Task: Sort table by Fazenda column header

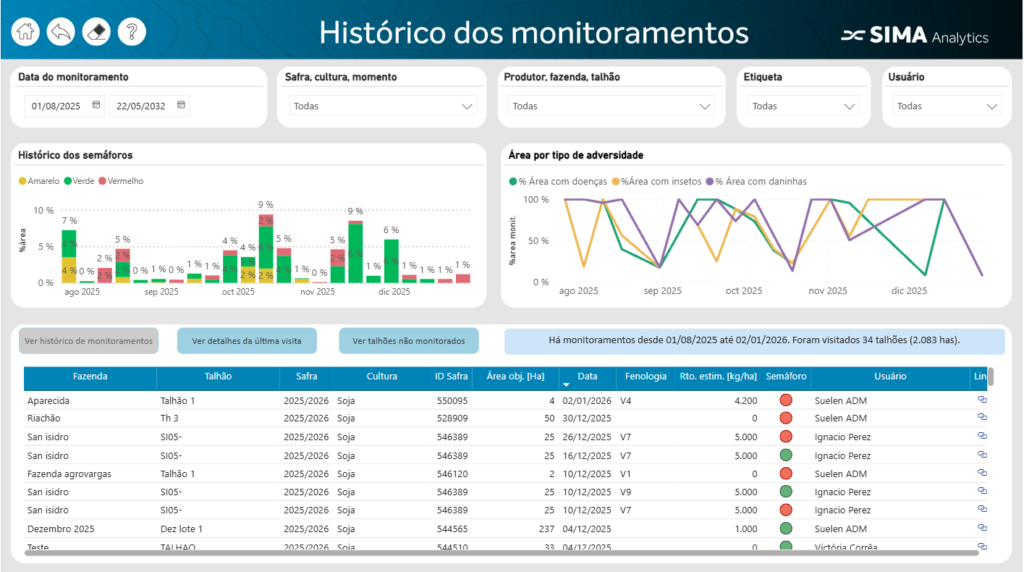Action: click(90, 377)
